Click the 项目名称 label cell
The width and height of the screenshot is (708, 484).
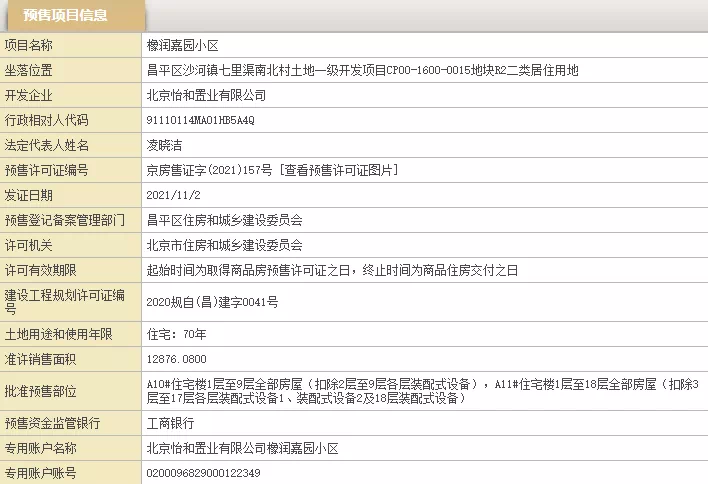[x=70, y=45]
